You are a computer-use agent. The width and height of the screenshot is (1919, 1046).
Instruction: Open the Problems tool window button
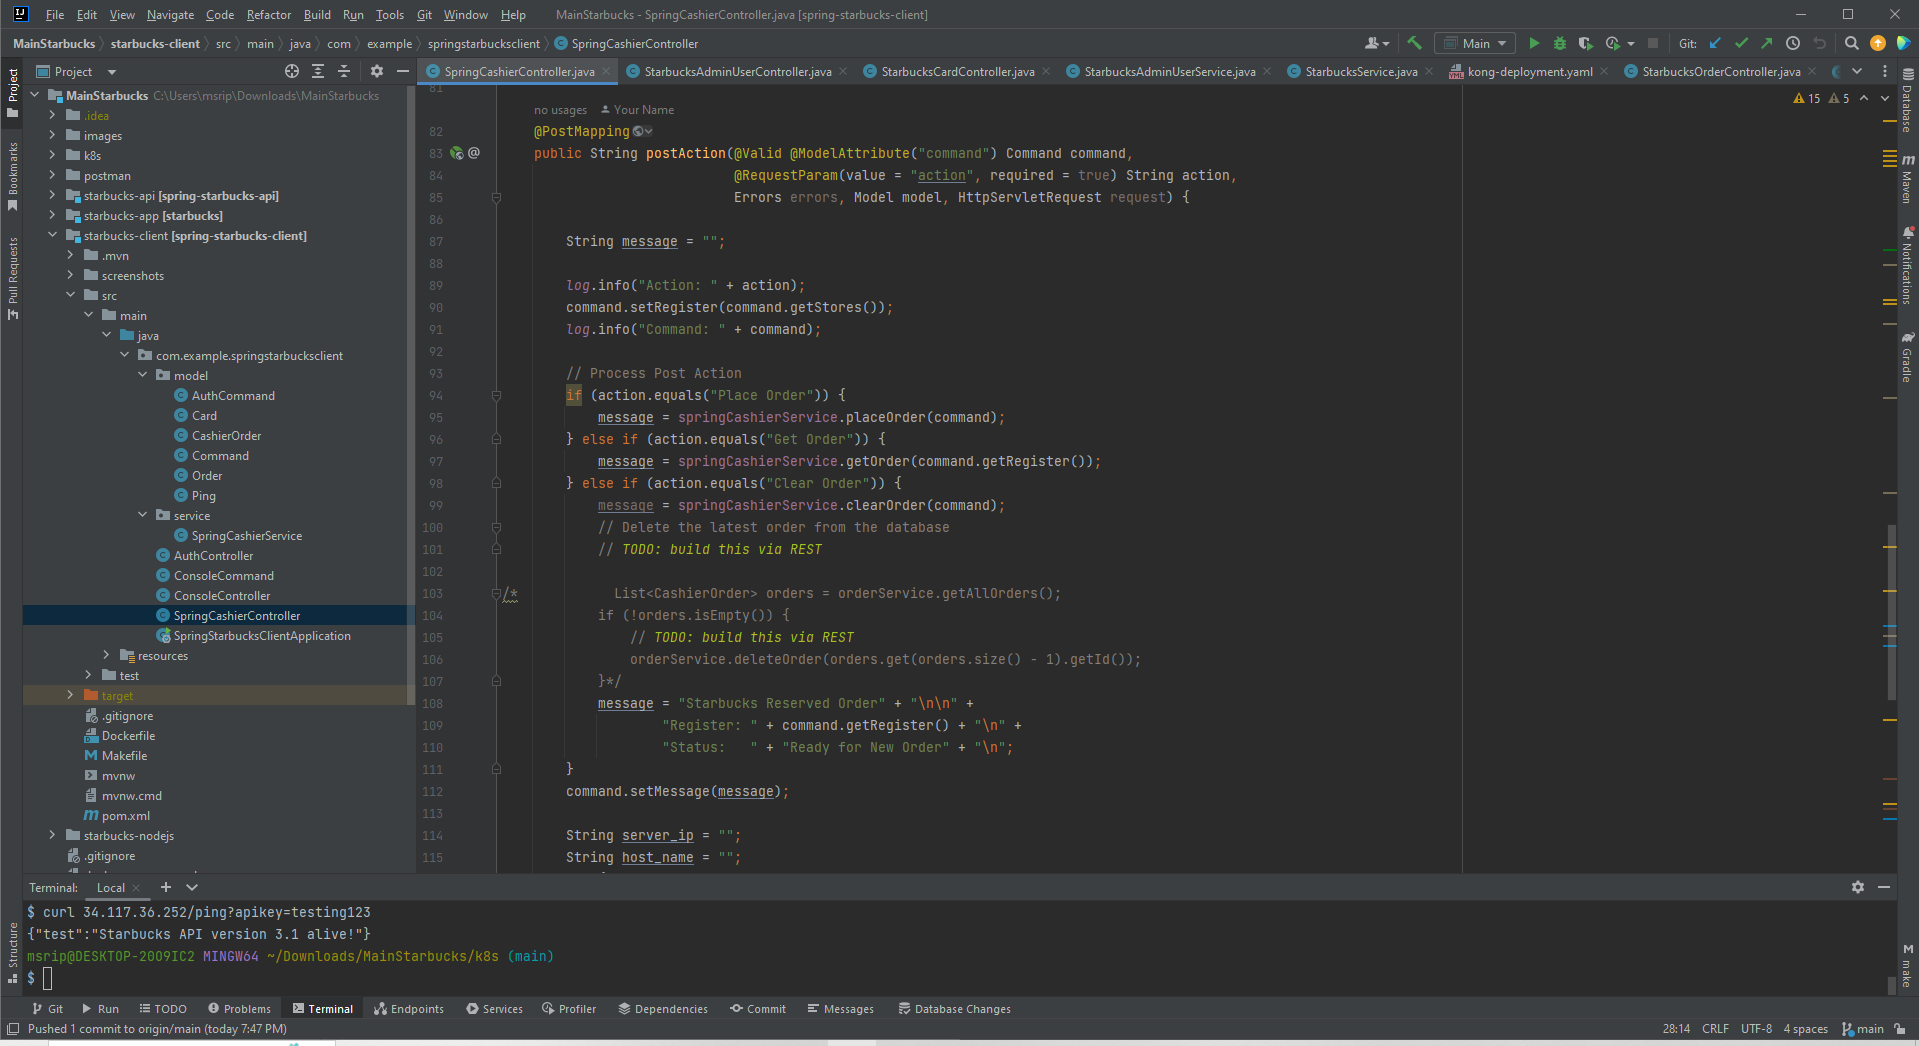click(239, 1008)
